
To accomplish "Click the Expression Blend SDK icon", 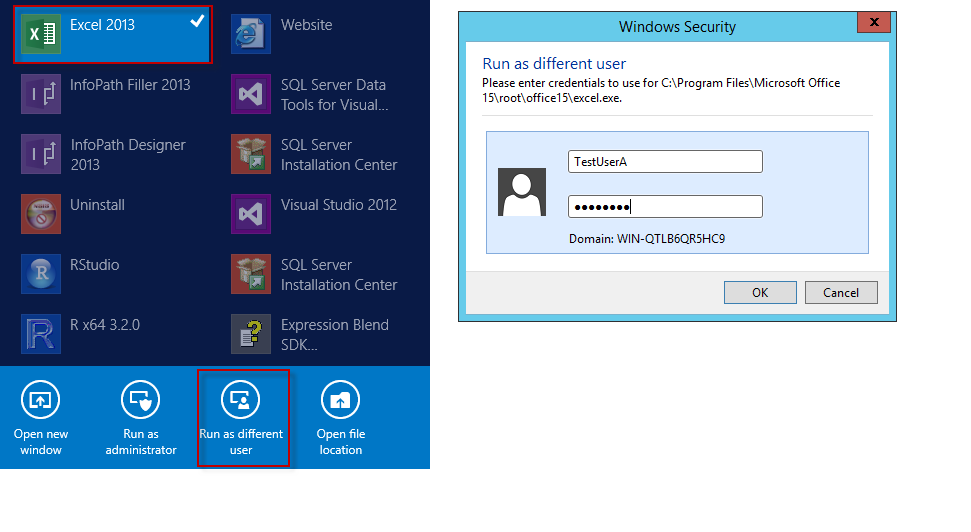I will coord(251,334).
